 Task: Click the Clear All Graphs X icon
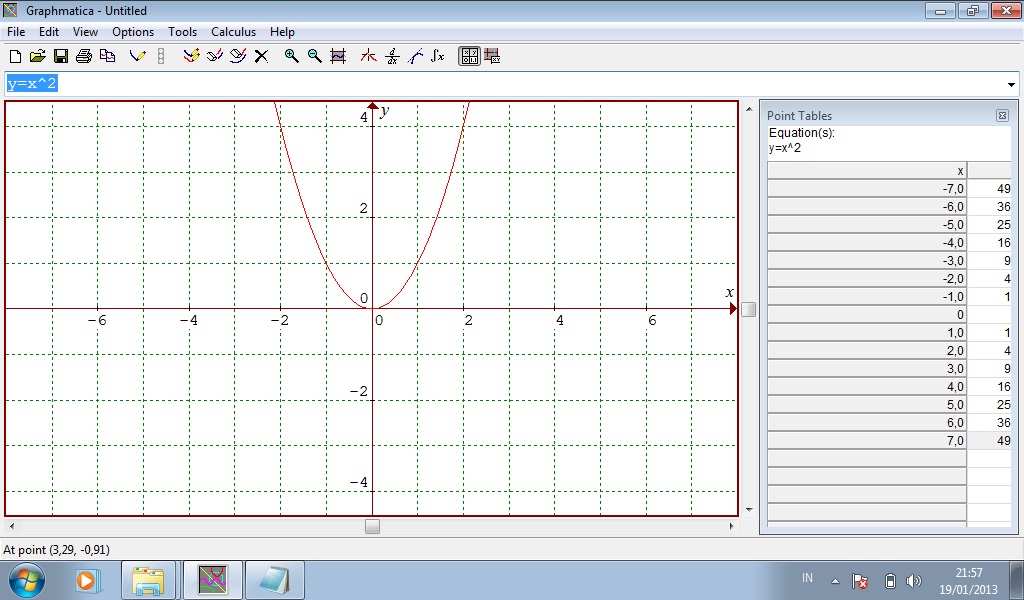pos(261,56)
